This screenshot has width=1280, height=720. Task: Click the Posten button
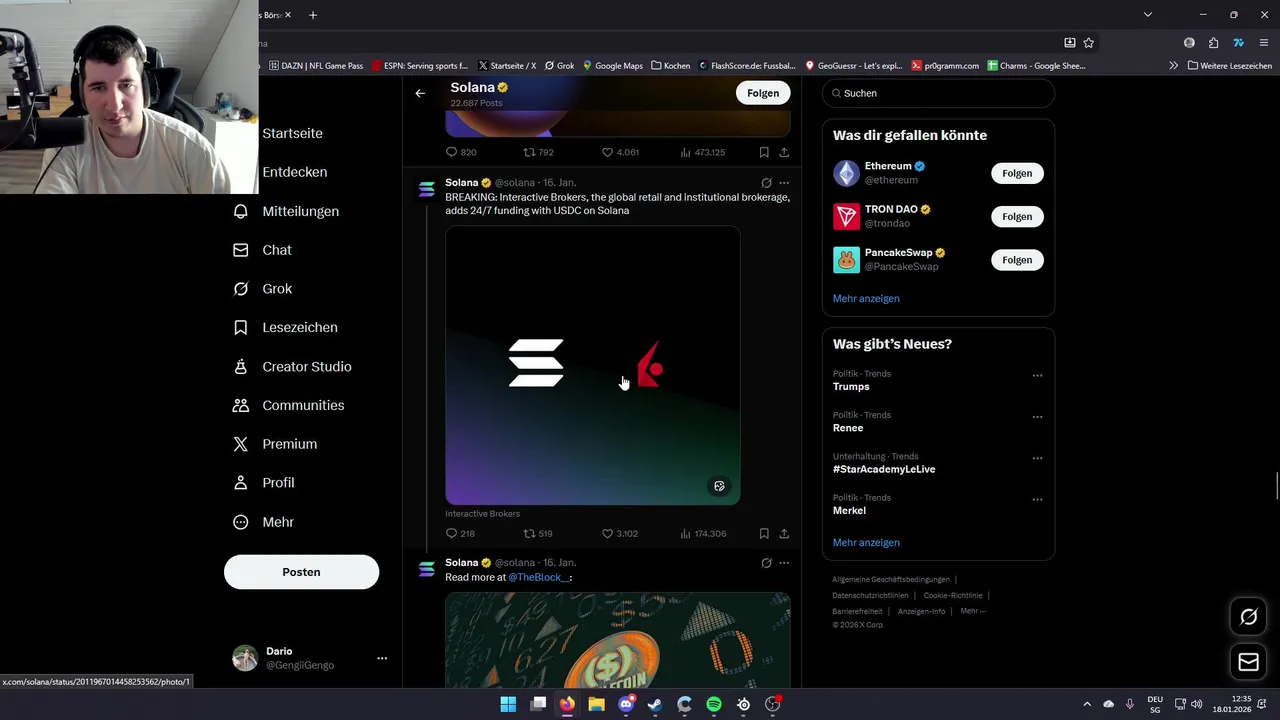[301, 572]
